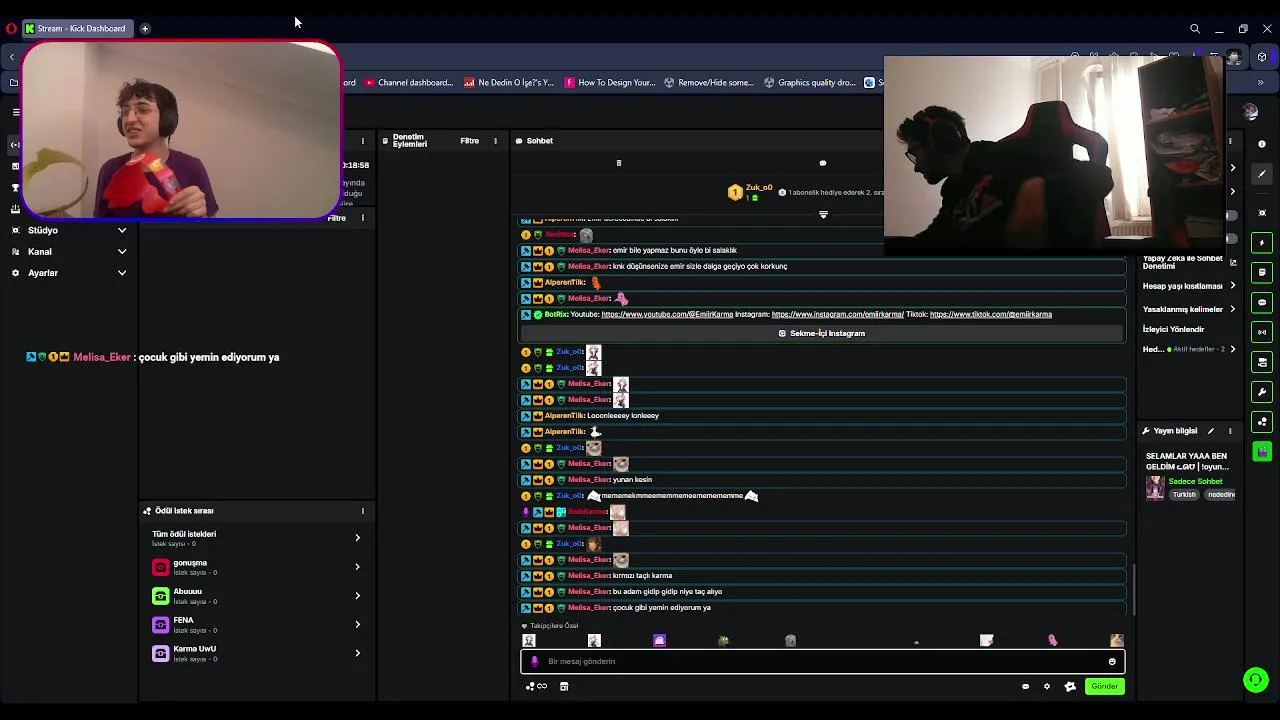The image size is (1280, 720).
Task: Click the chat vertical scrollbar
Action: [x=1133, y=588]
